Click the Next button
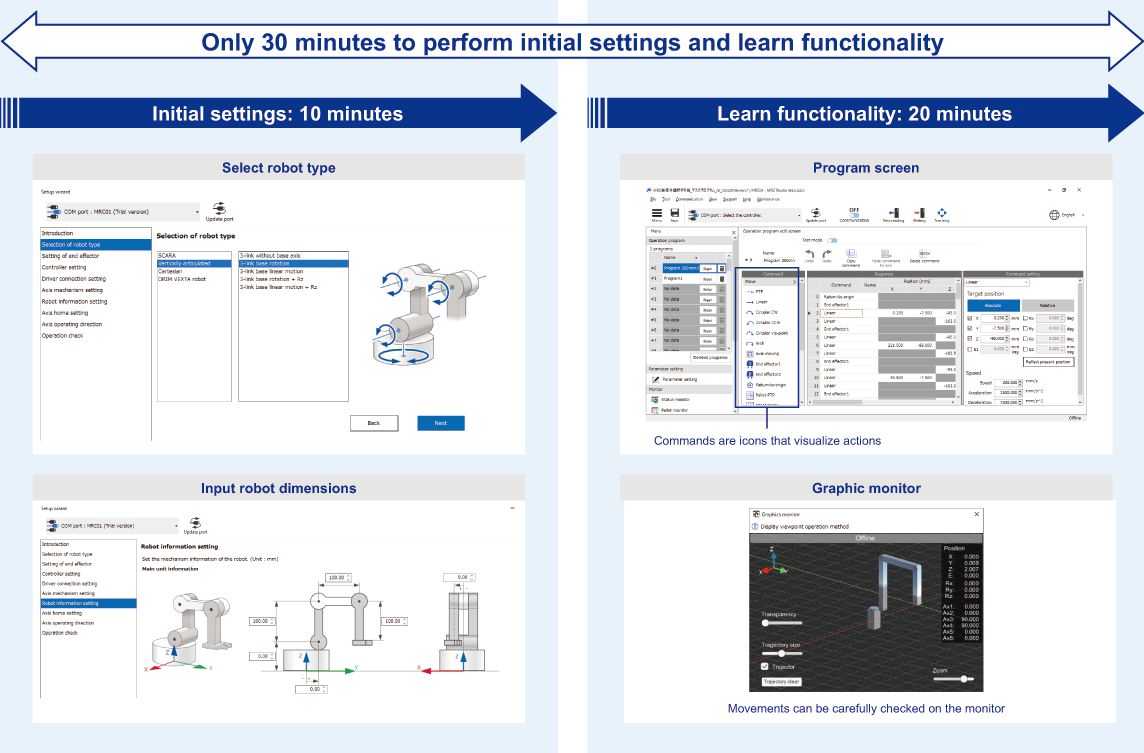The width and height of the screenshot is (1144, 753). tap(441, 423)
